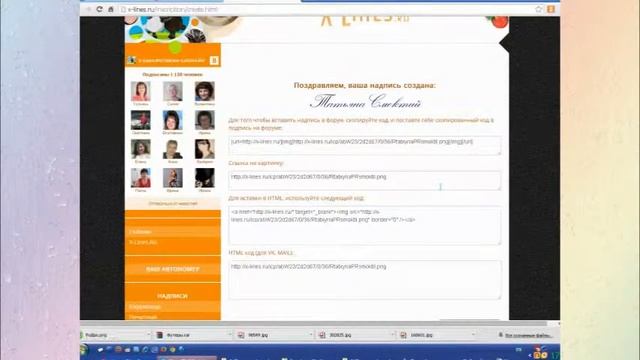640x360 pixels.
Task: Click 'Отписаться от новостей' unsubscribe button
Action: 173,203
